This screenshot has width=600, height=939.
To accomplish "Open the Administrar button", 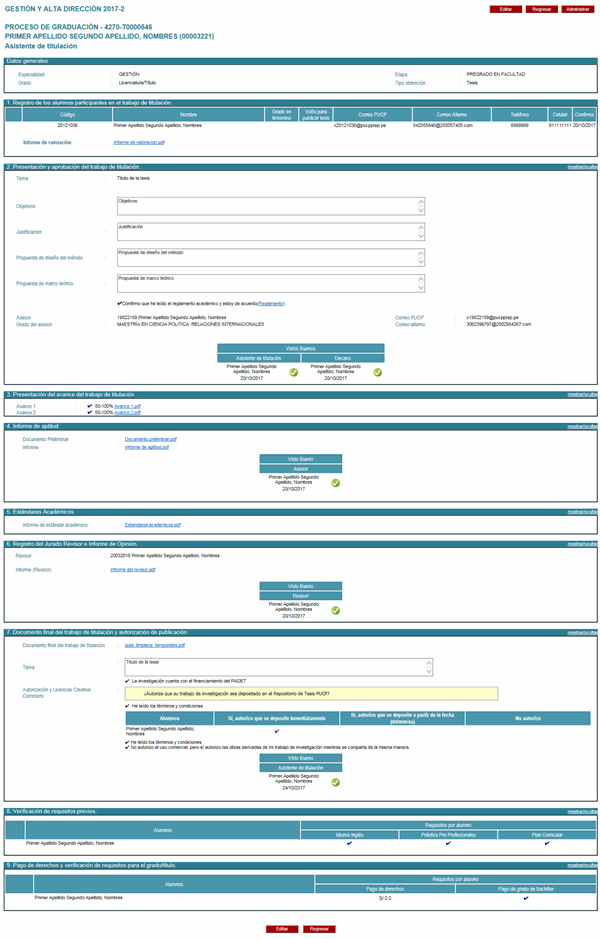I will click(x=578, y=10).
